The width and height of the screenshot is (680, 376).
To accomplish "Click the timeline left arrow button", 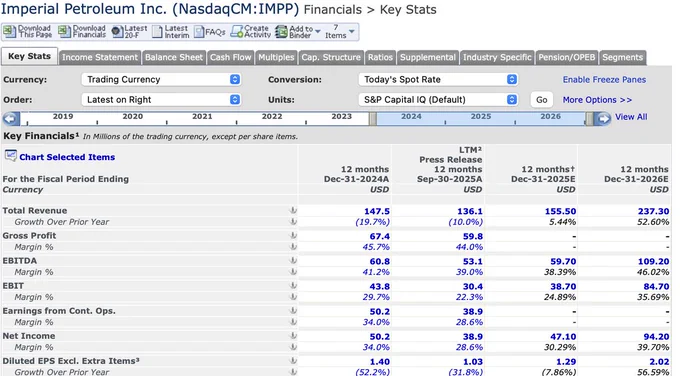I will [x=11, y=118].
